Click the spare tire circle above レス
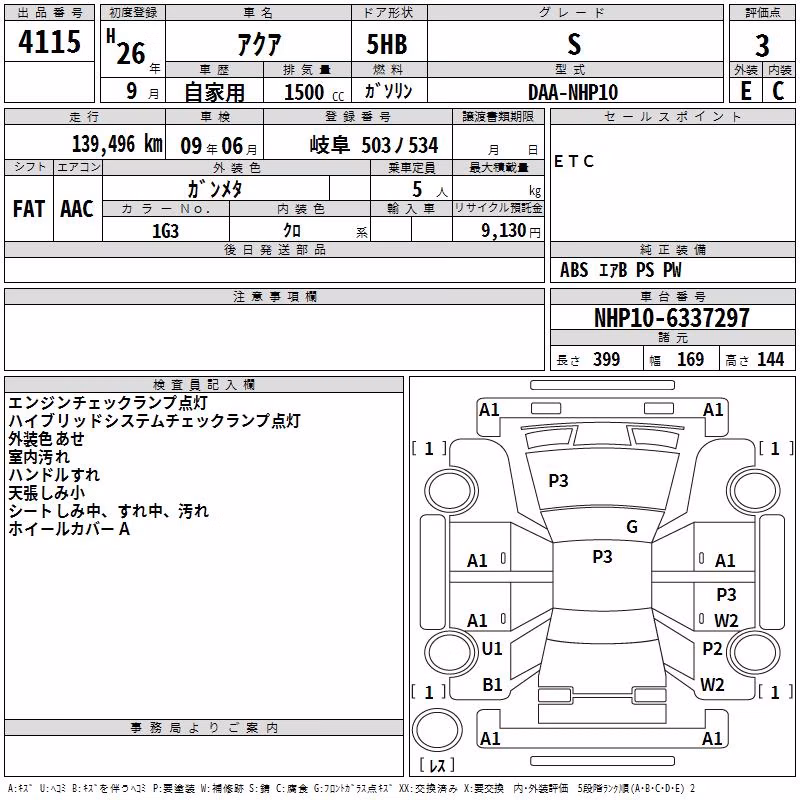800x800 pixels. coord(437,729)
